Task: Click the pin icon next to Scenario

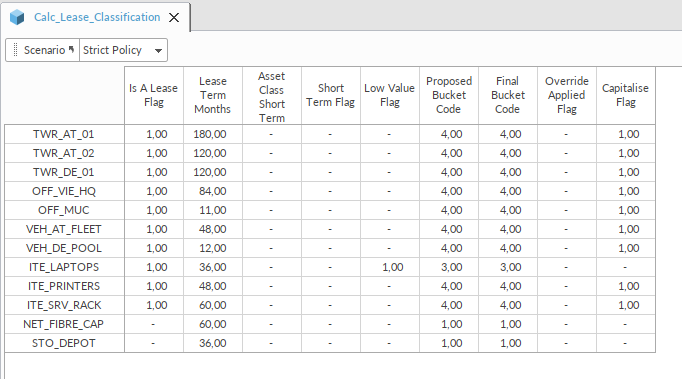Action: [71, 49]
